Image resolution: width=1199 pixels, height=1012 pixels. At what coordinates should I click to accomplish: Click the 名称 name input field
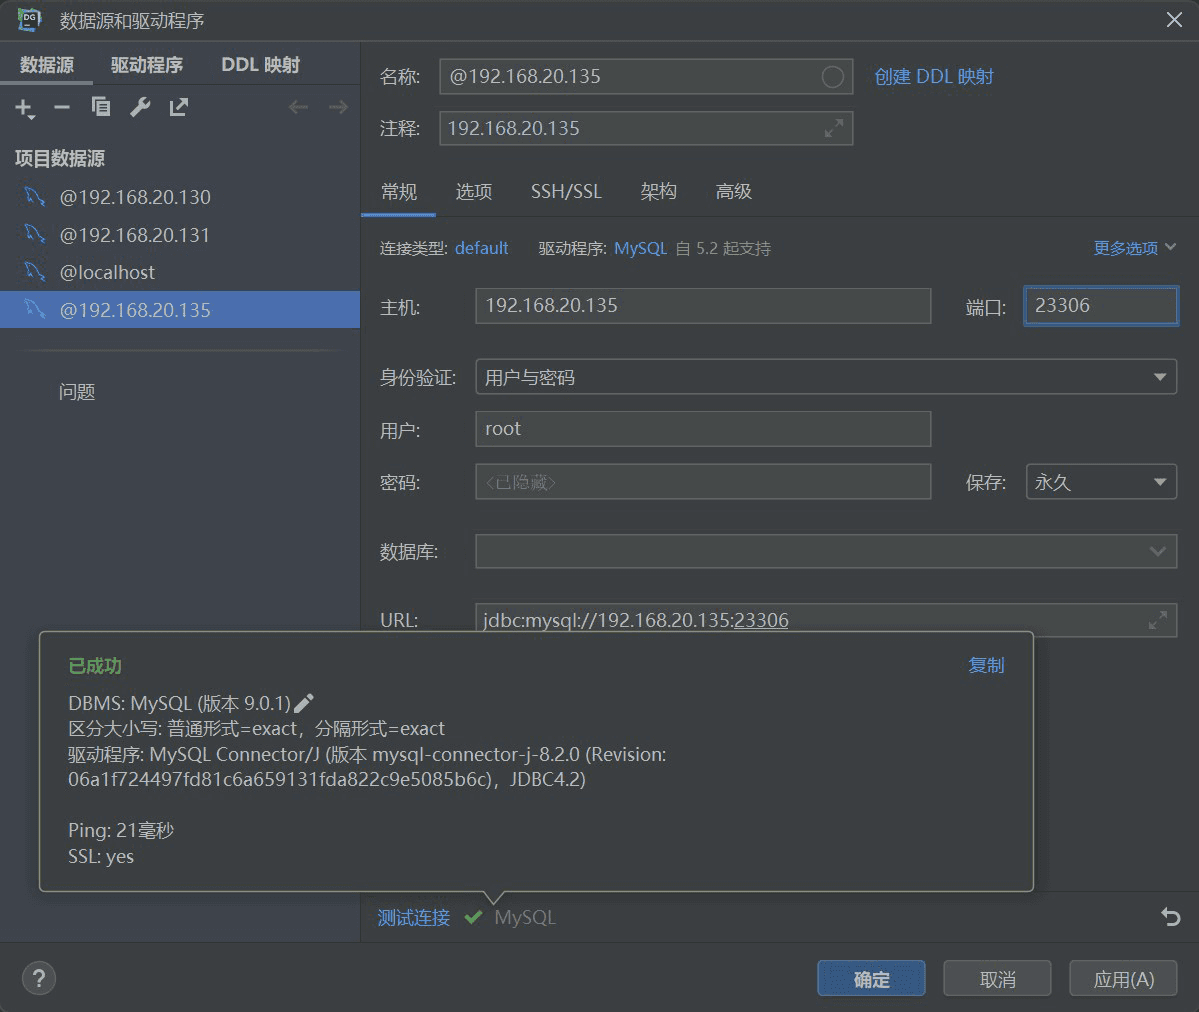pyautogui.click(x=646, y=76)
